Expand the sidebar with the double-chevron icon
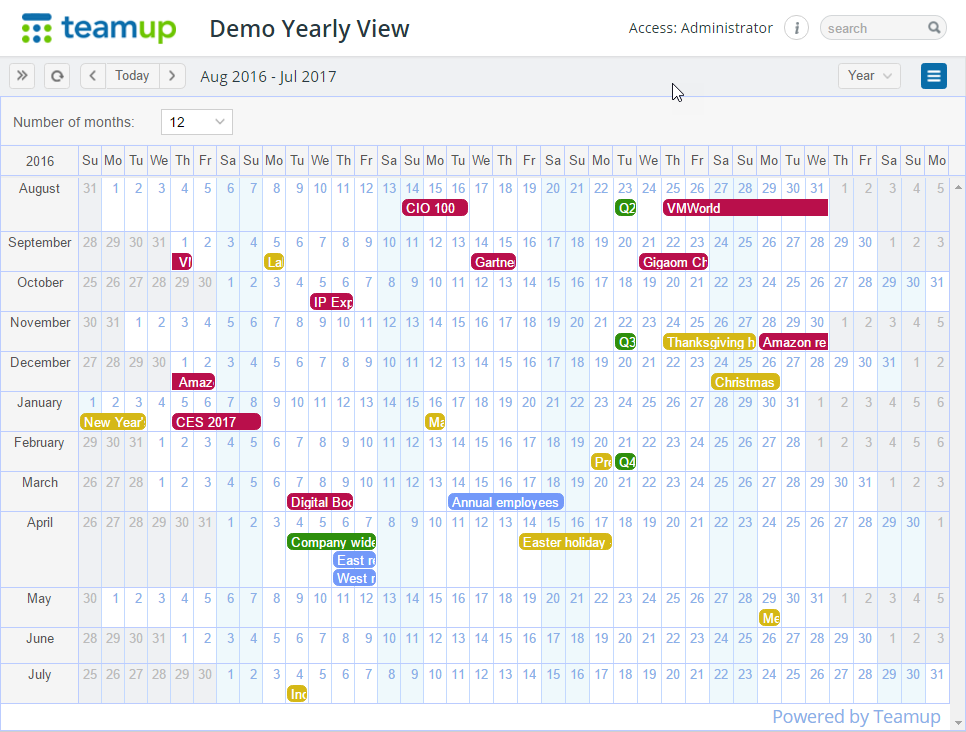 click(21, 75)
